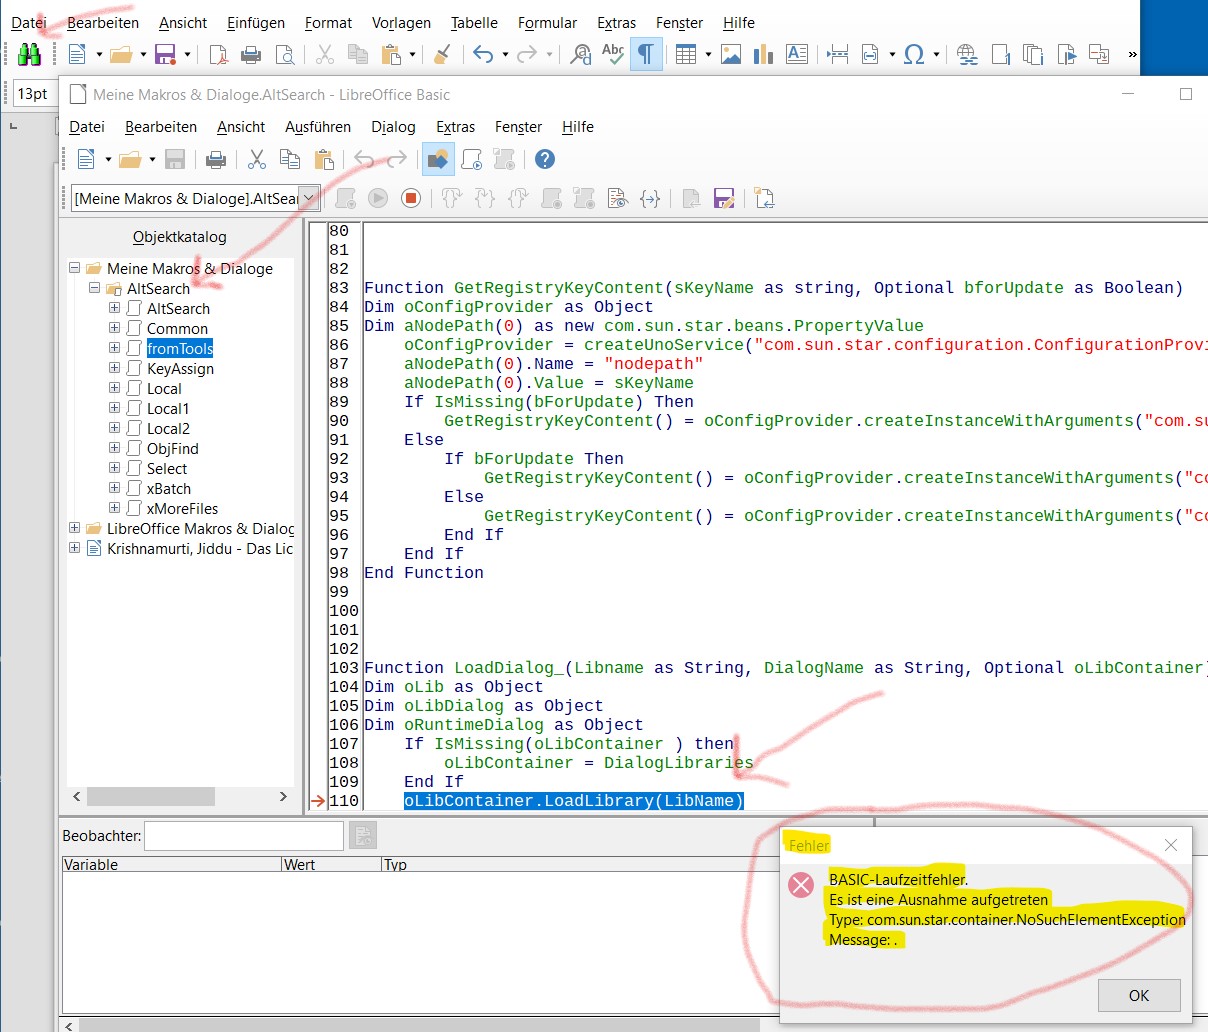The width and height of the screenshot is (1208, 1032).
Task: Insert an image from the Writer toolbar
Action: pyautogui.click(x=731, y=54)
